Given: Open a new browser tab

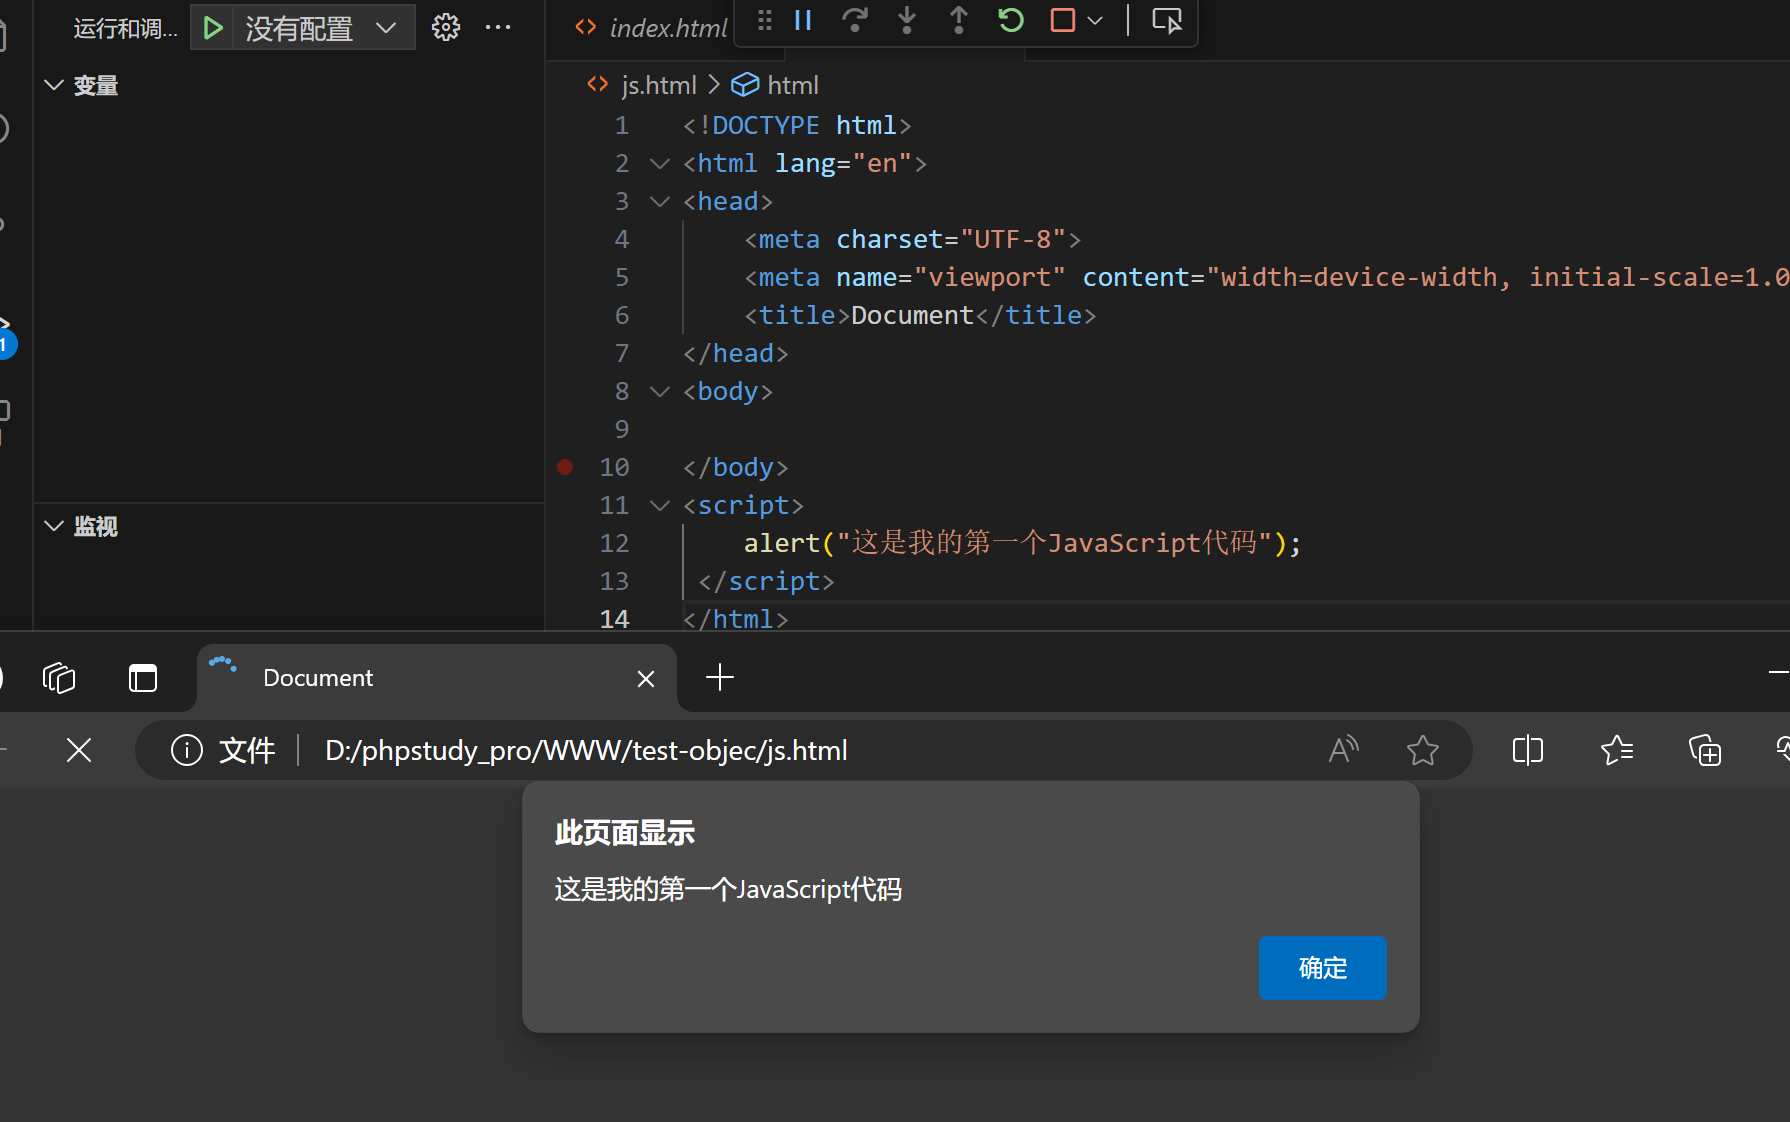Looking at the screenshot, I should pyautogui.click(x=720, y=678).
